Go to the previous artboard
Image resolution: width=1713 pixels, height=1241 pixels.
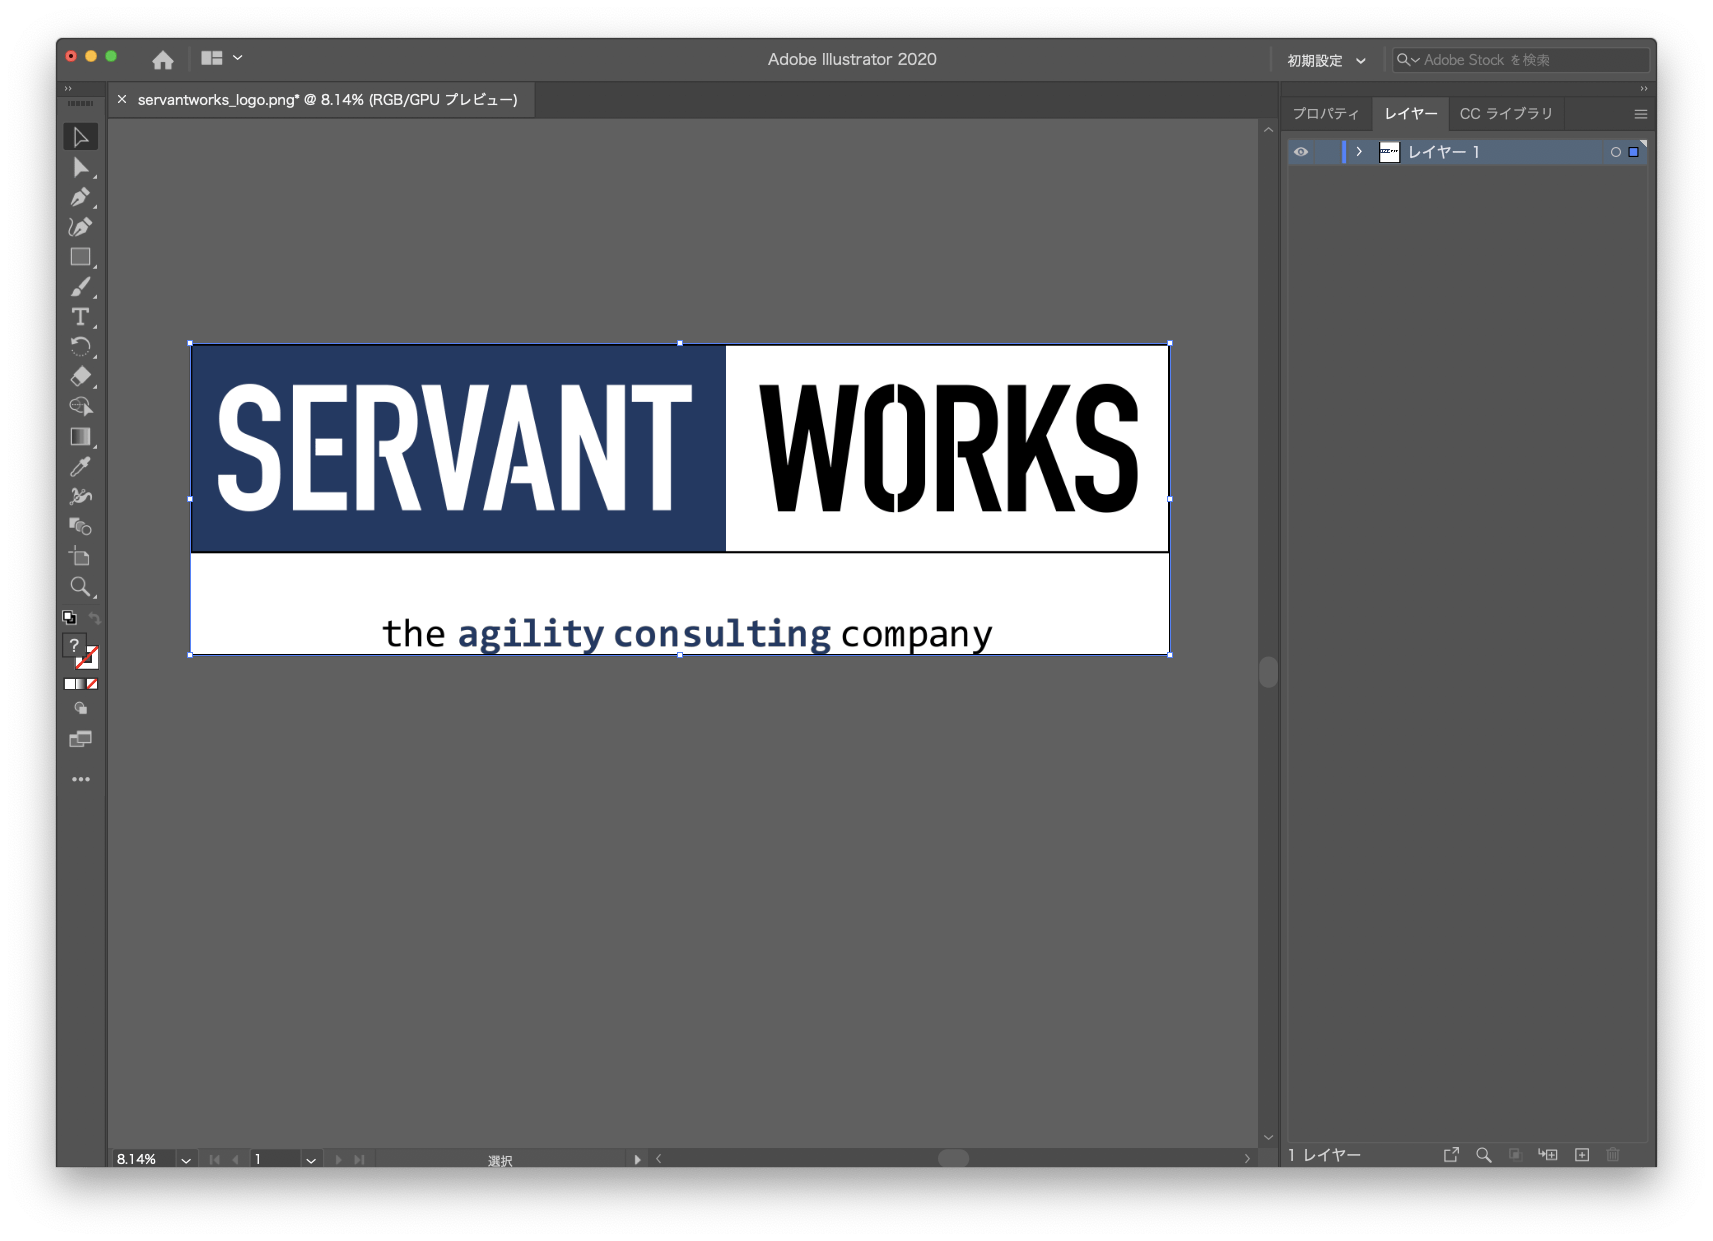tap(236, 1160)
